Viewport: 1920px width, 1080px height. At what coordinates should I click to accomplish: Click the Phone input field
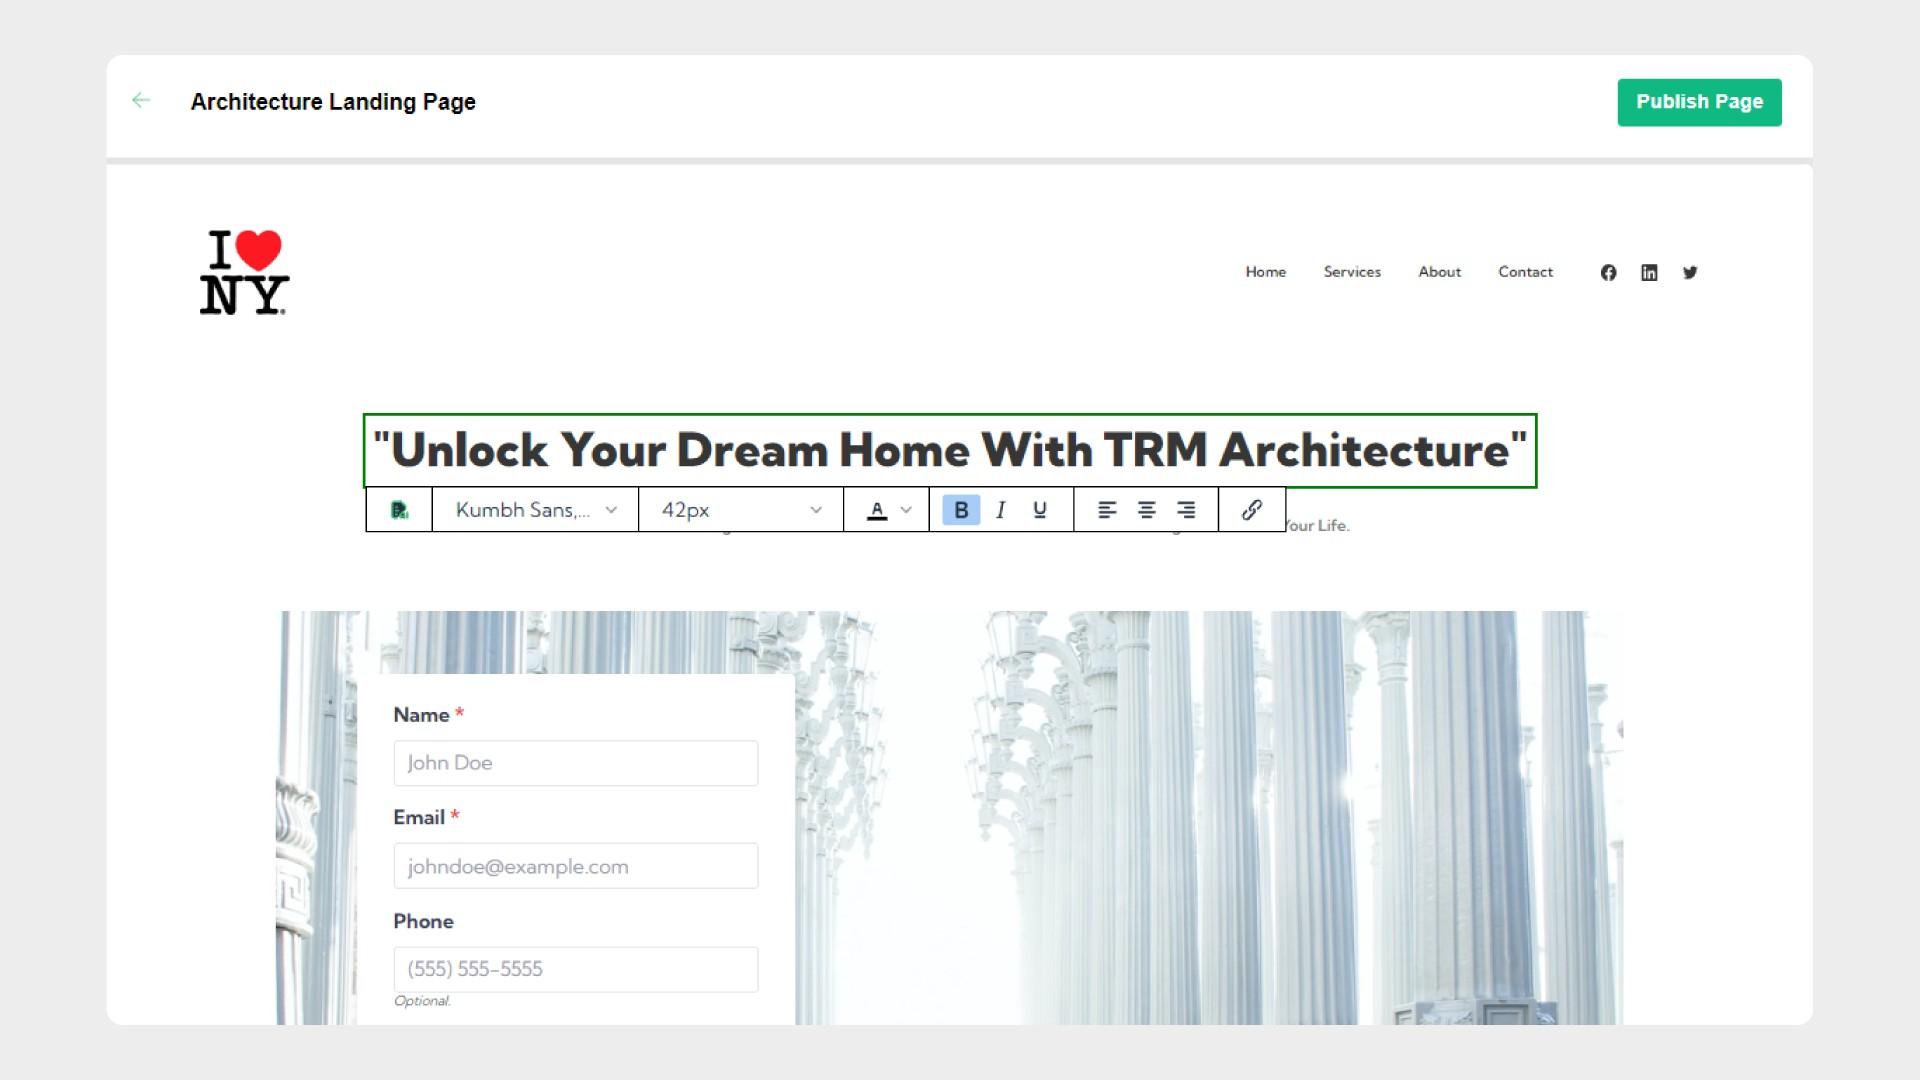(576, 969)
